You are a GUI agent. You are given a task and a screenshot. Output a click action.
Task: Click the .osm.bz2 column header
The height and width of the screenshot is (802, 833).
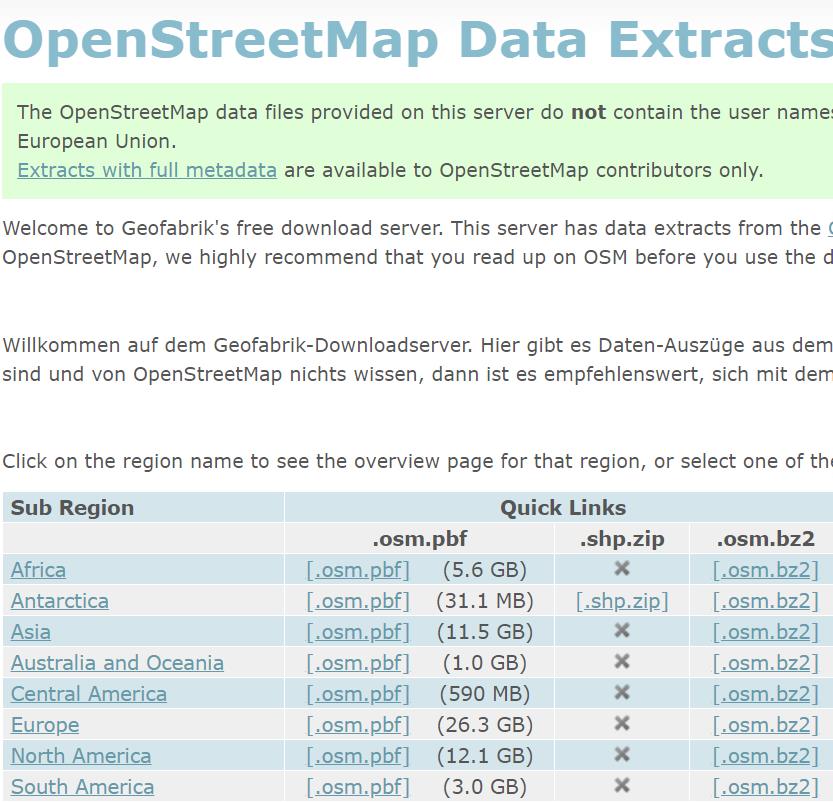[x=766, y=539]
